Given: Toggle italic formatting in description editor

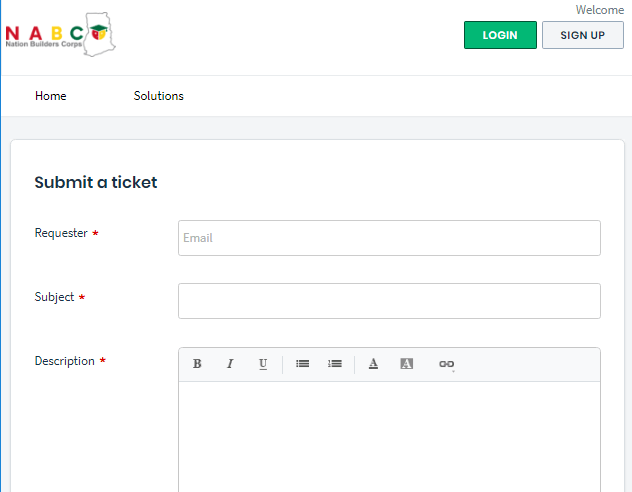Looking at the screenshot, I should pos(229,364).
